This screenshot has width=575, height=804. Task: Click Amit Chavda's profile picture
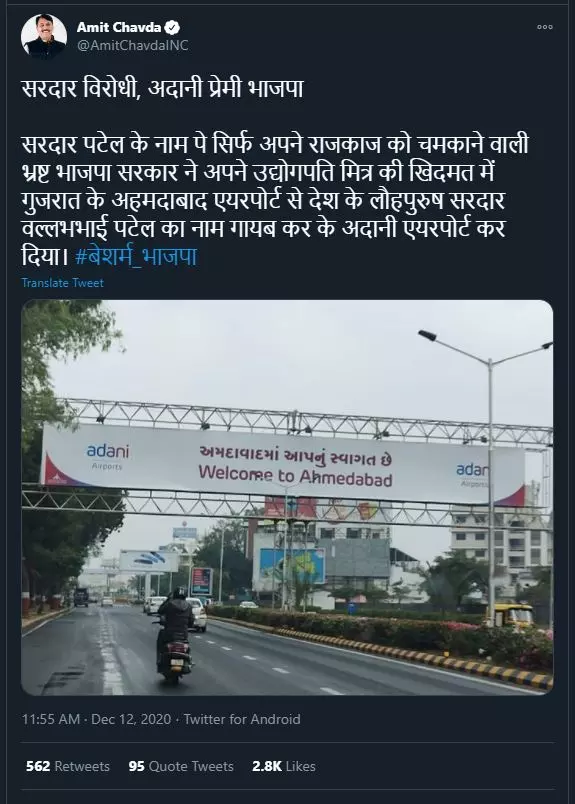[44, 36]
